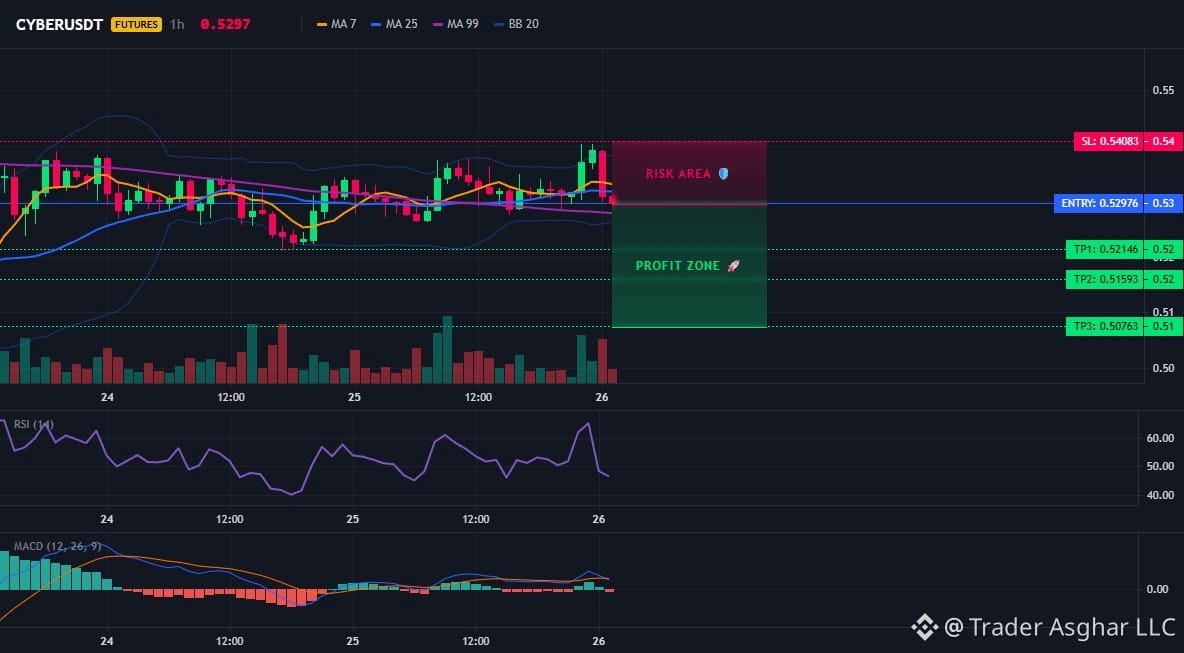1184x653 pixels.
Task: Select the 1h timeframe label
Action: (x=177, y=24)
